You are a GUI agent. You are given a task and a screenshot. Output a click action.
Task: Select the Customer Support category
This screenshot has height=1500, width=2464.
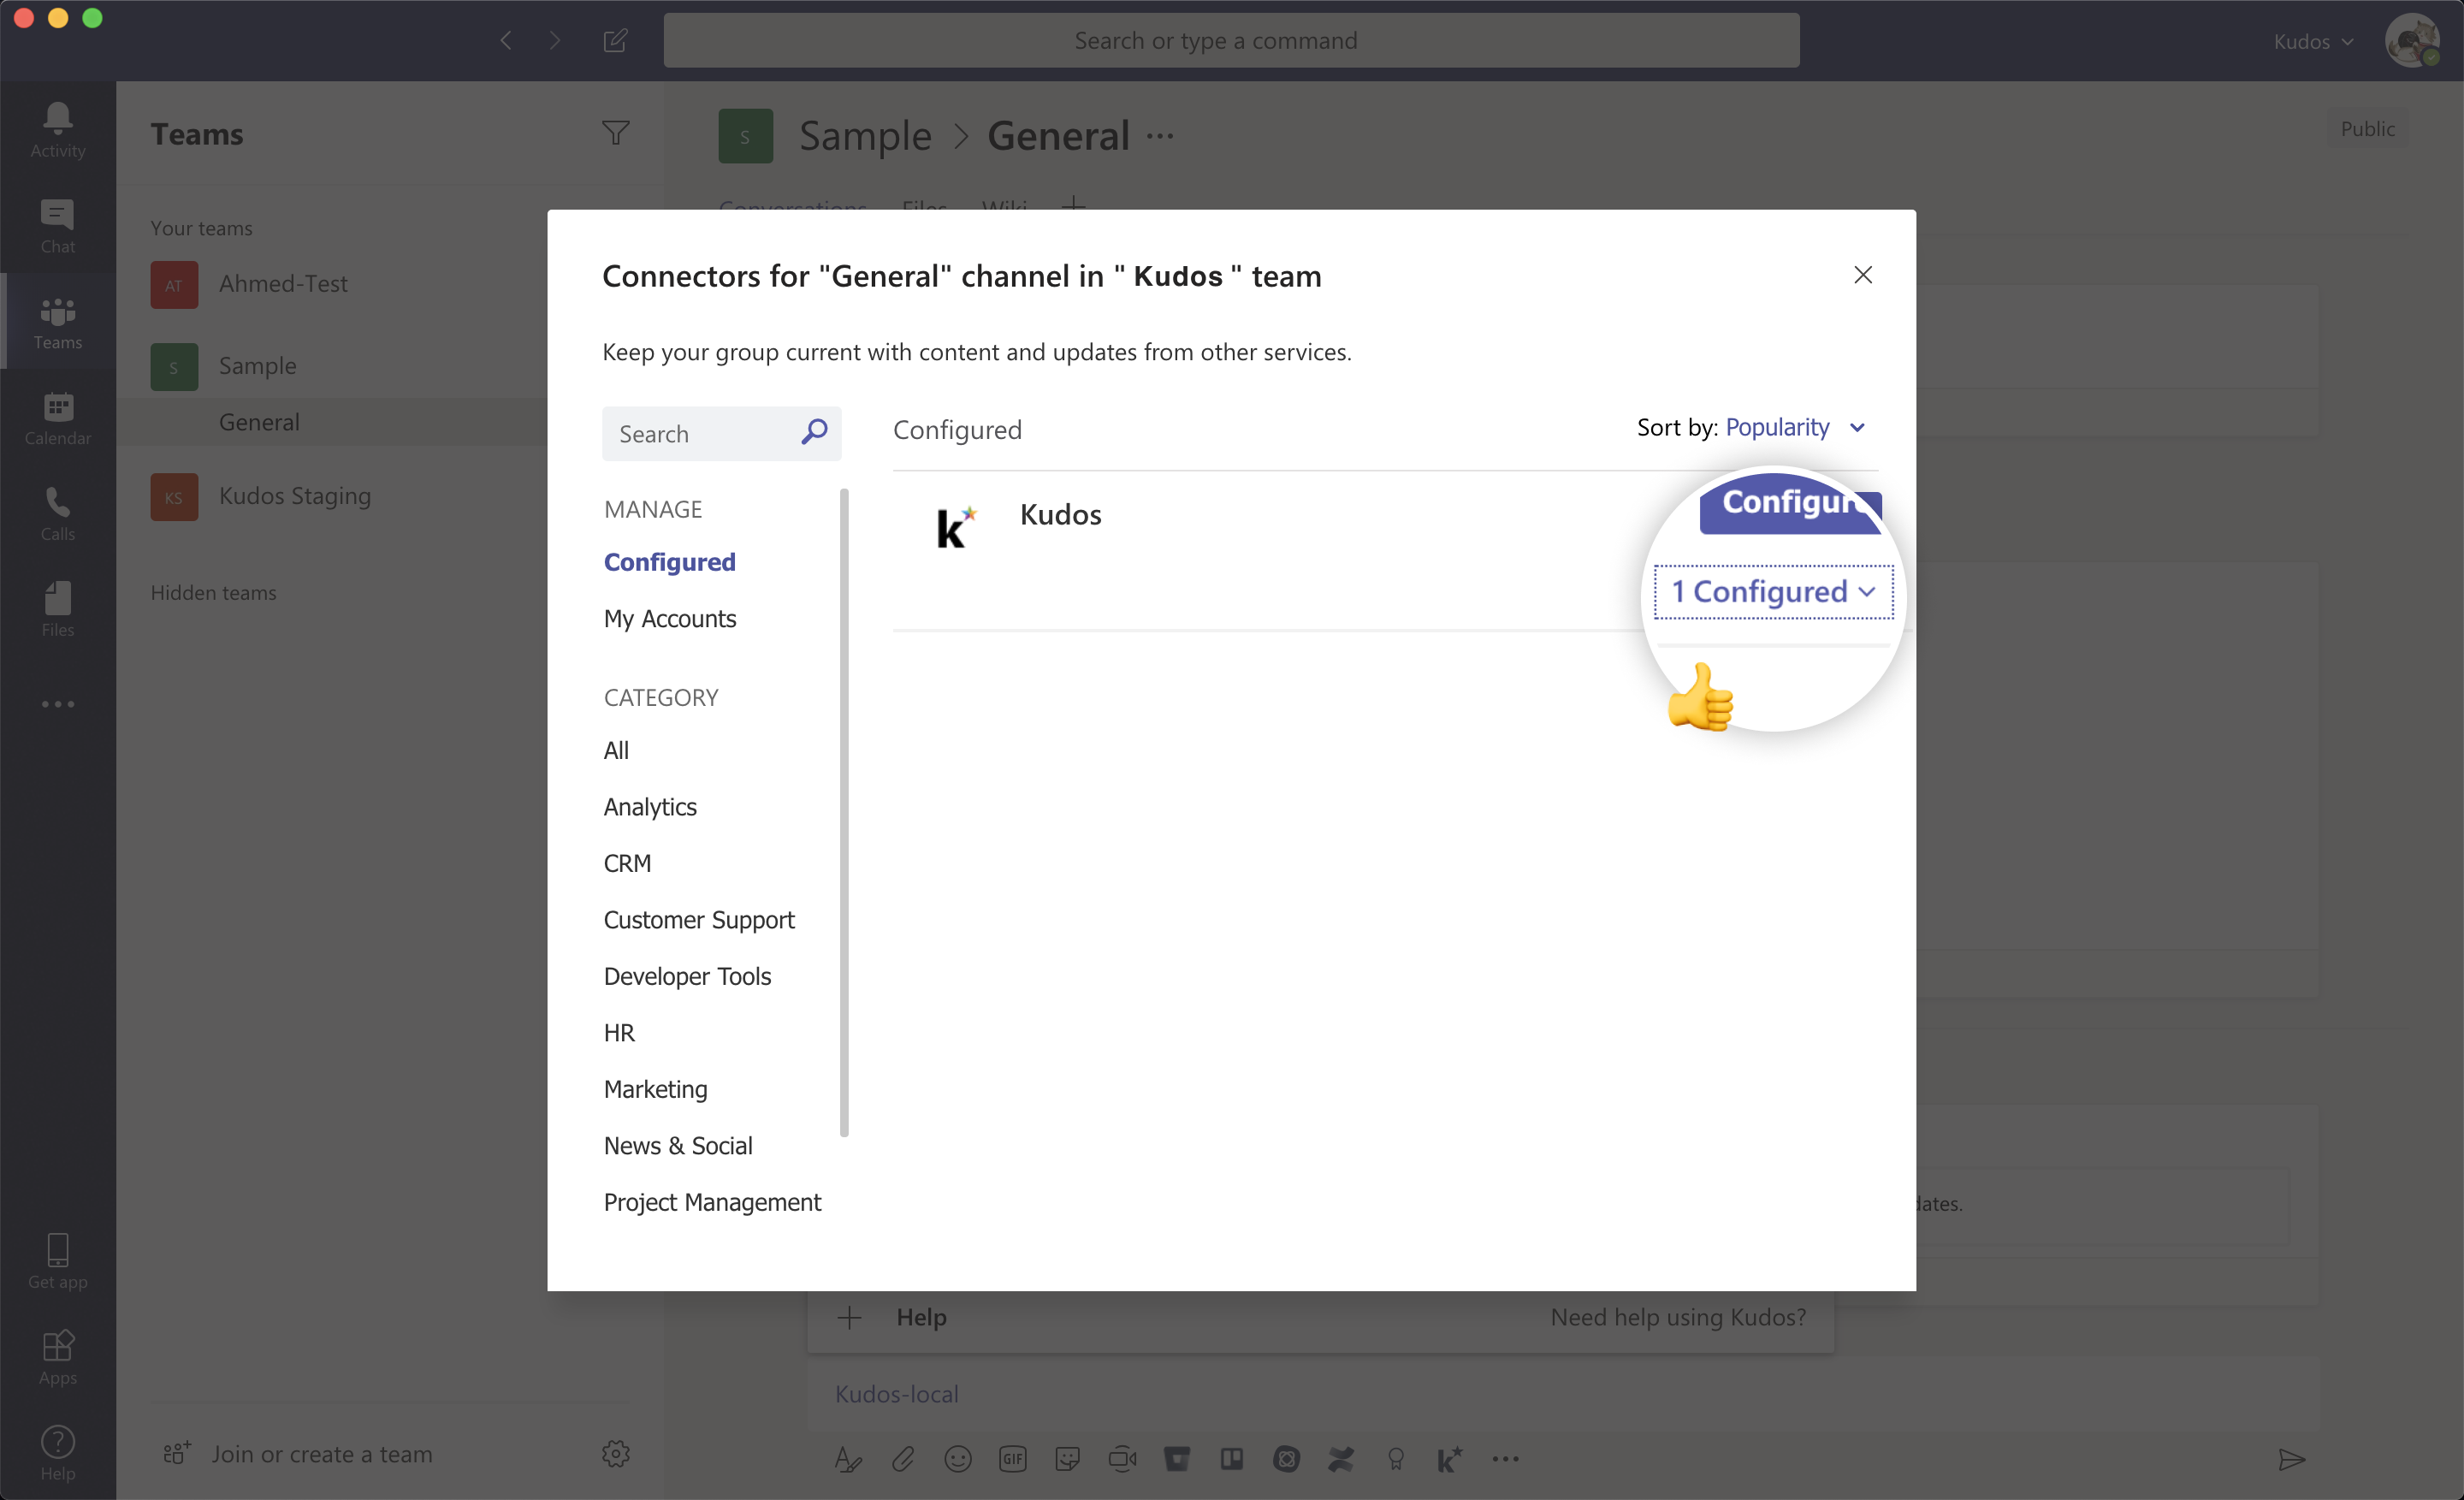coord(698,919)
